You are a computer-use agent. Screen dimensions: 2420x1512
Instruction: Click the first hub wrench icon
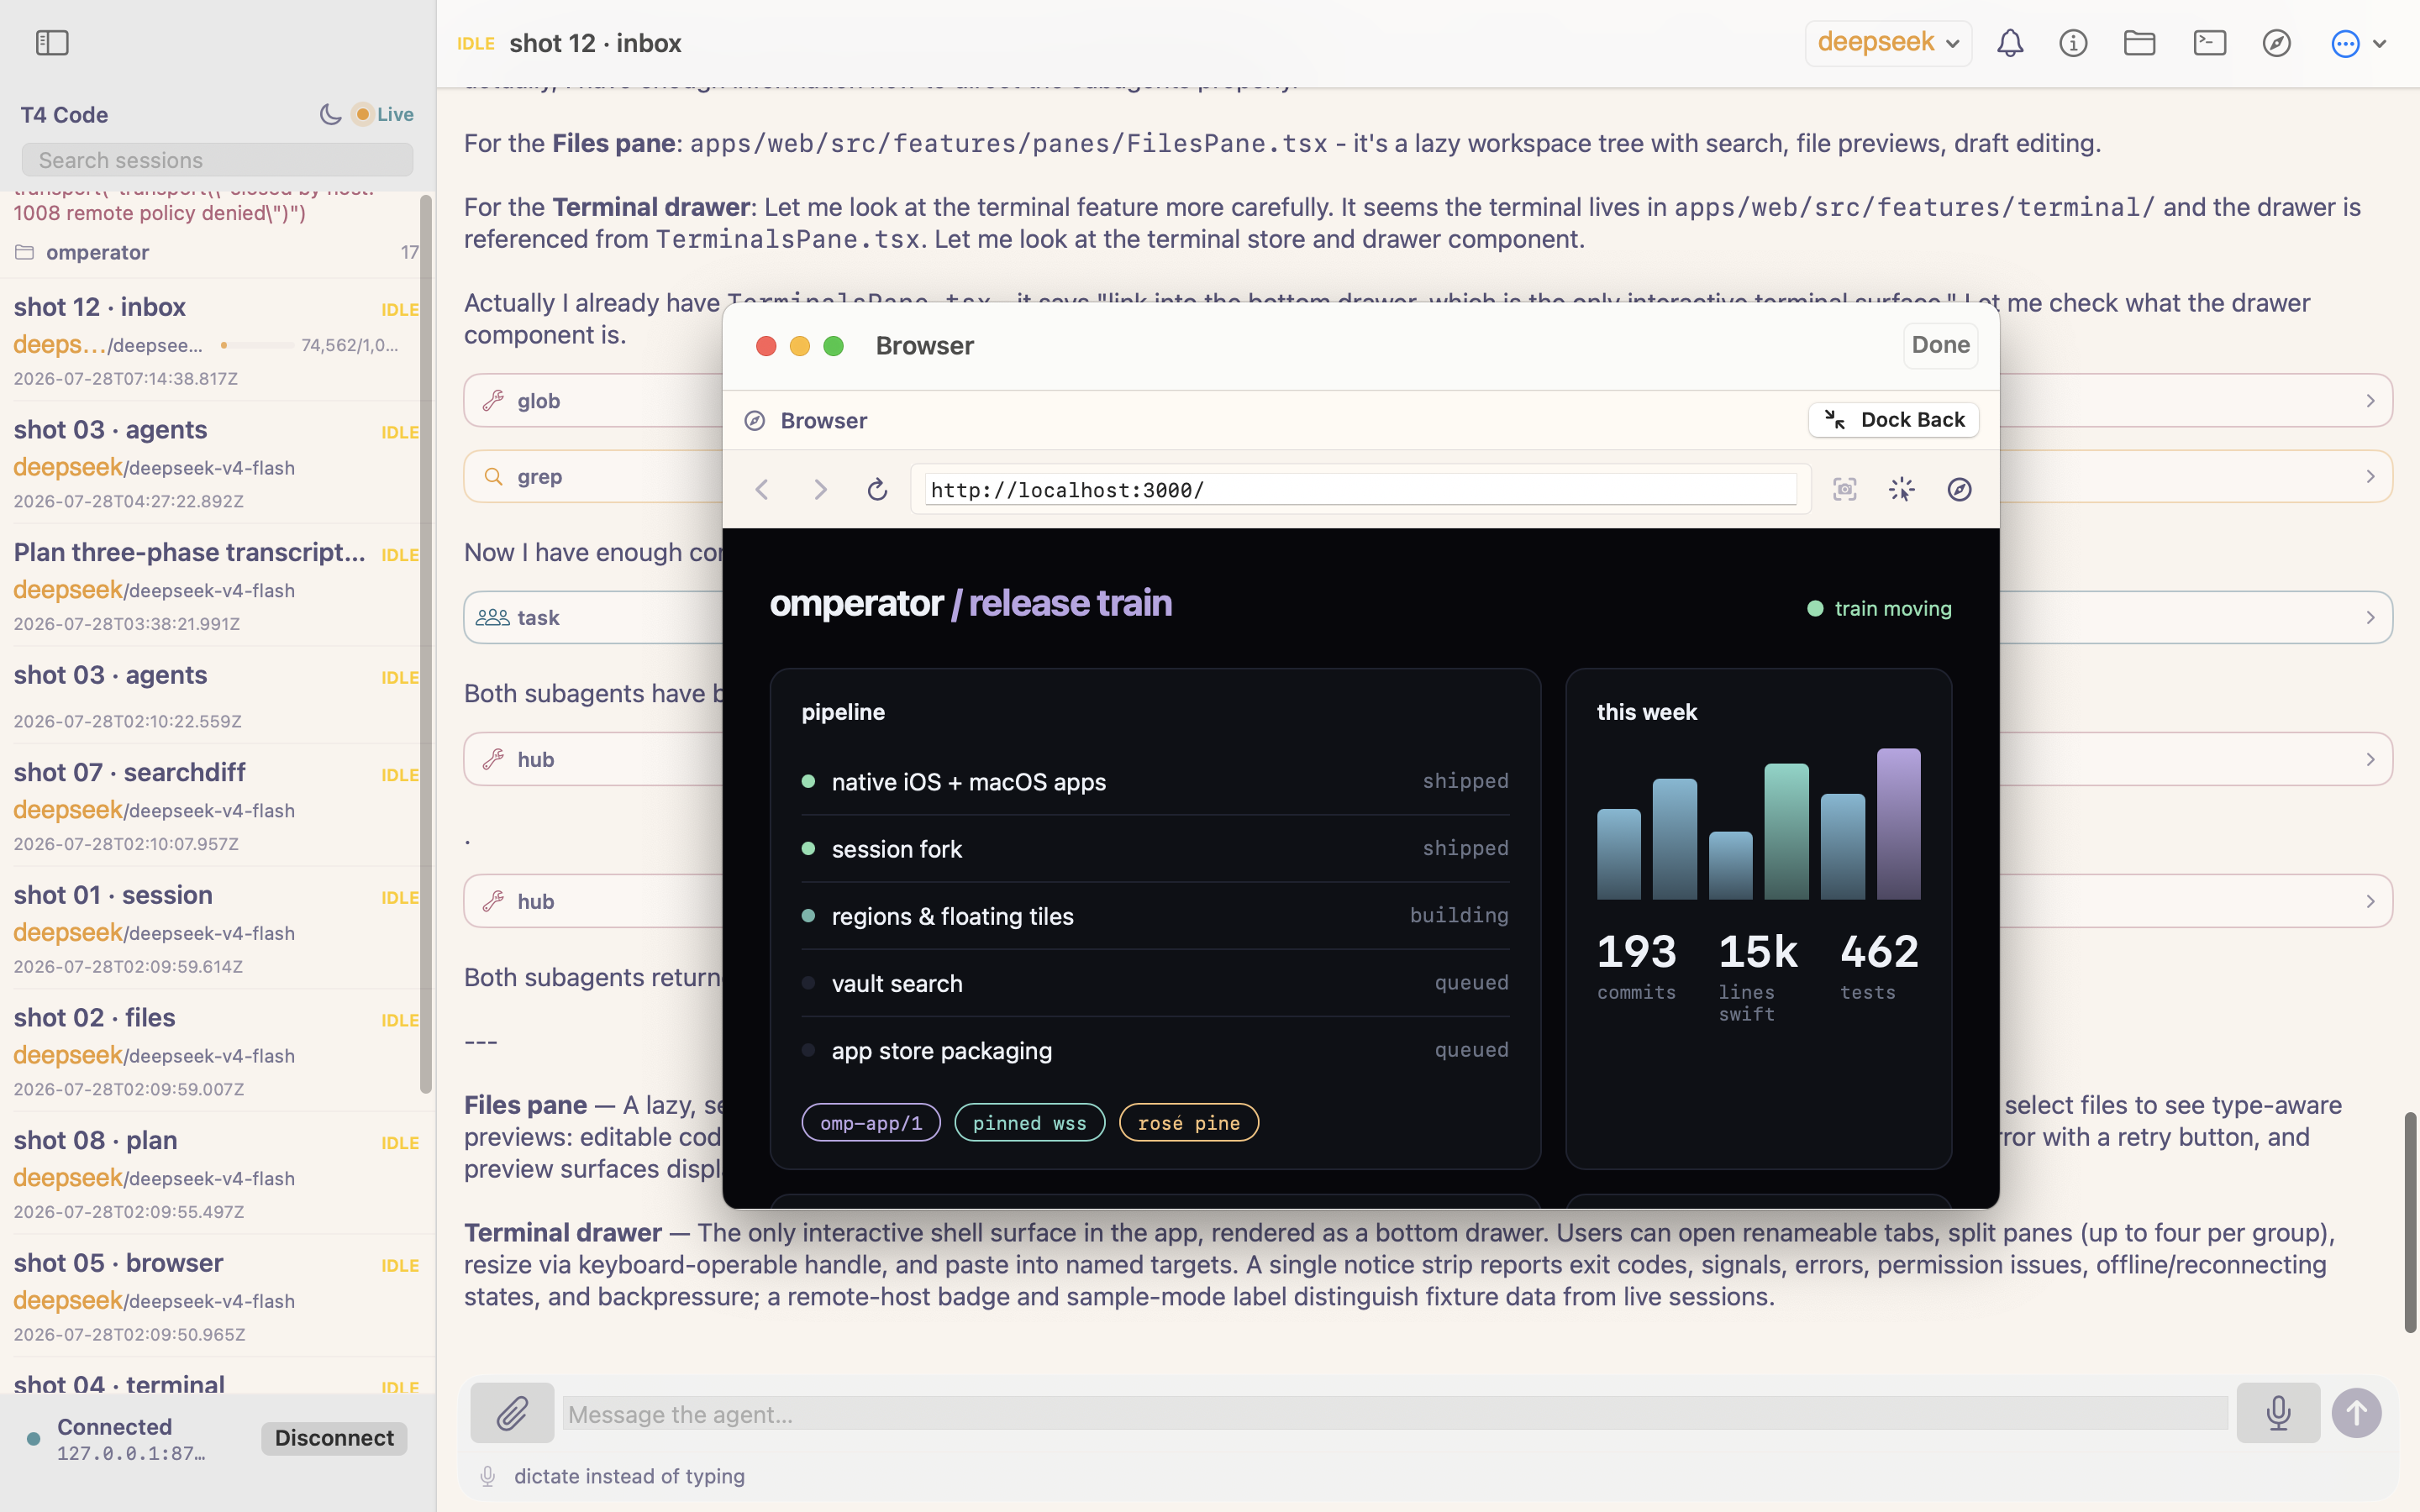[493, 759]
